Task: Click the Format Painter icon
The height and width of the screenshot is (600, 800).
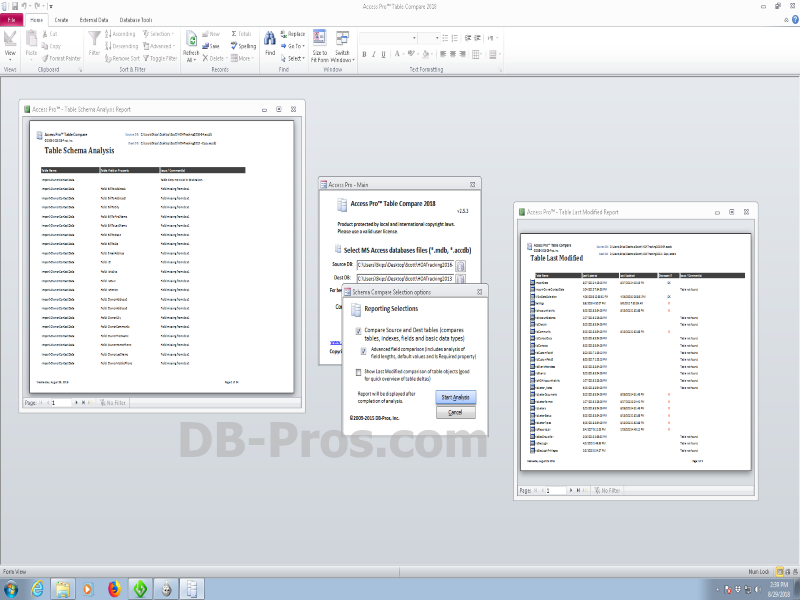Action: click(x=45, y=59)
